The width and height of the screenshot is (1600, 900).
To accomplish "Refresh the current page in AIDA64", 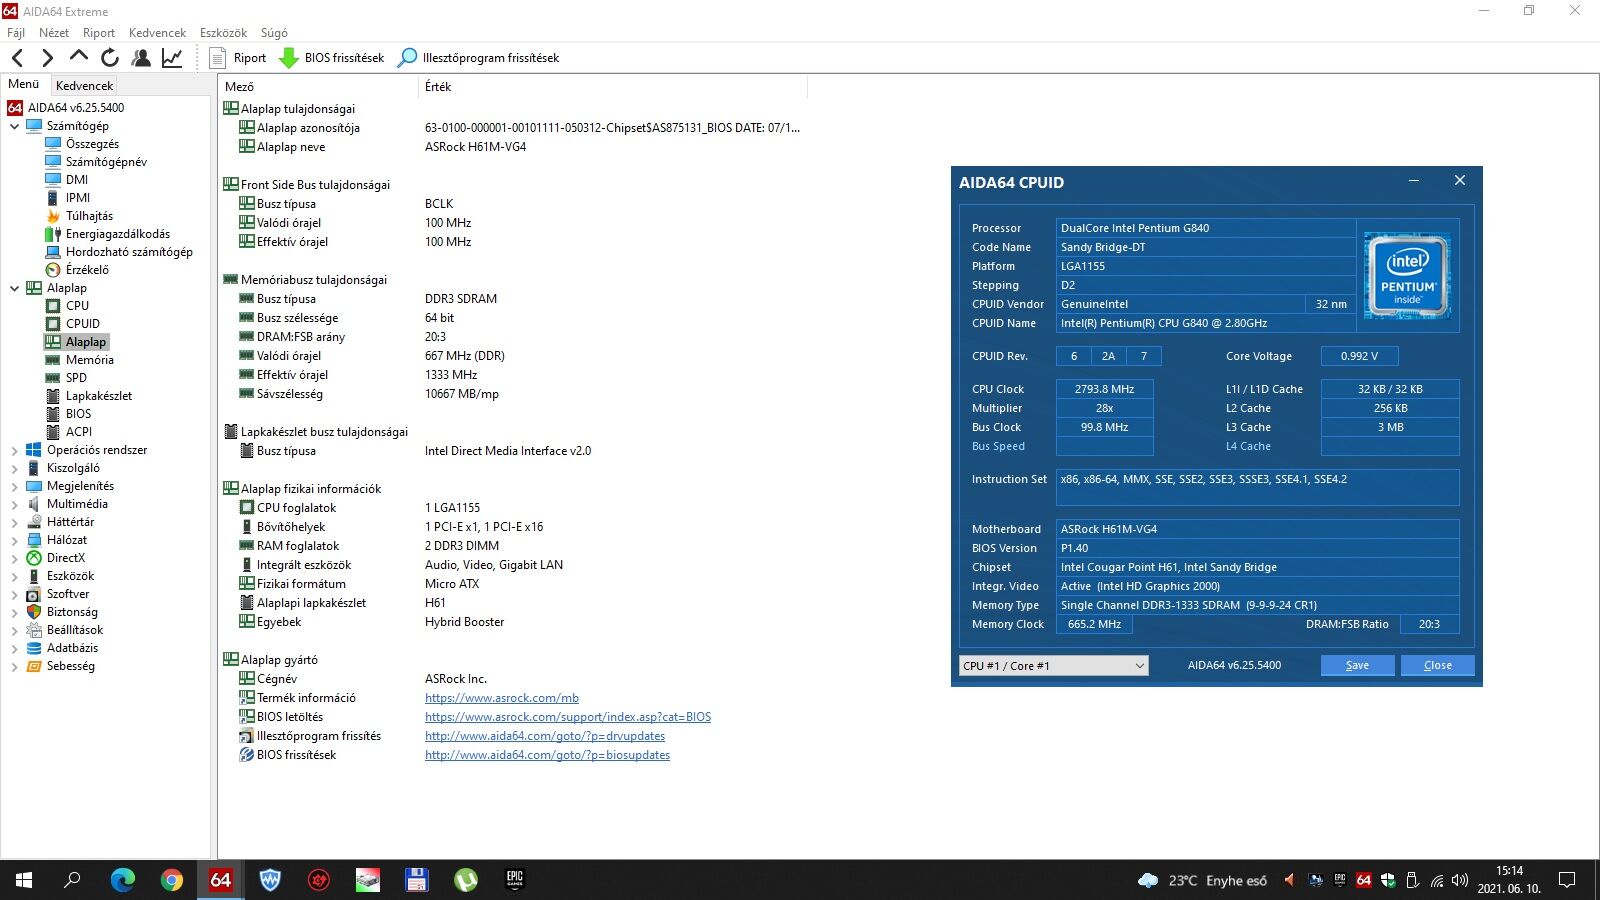I will tap(110, 58).
